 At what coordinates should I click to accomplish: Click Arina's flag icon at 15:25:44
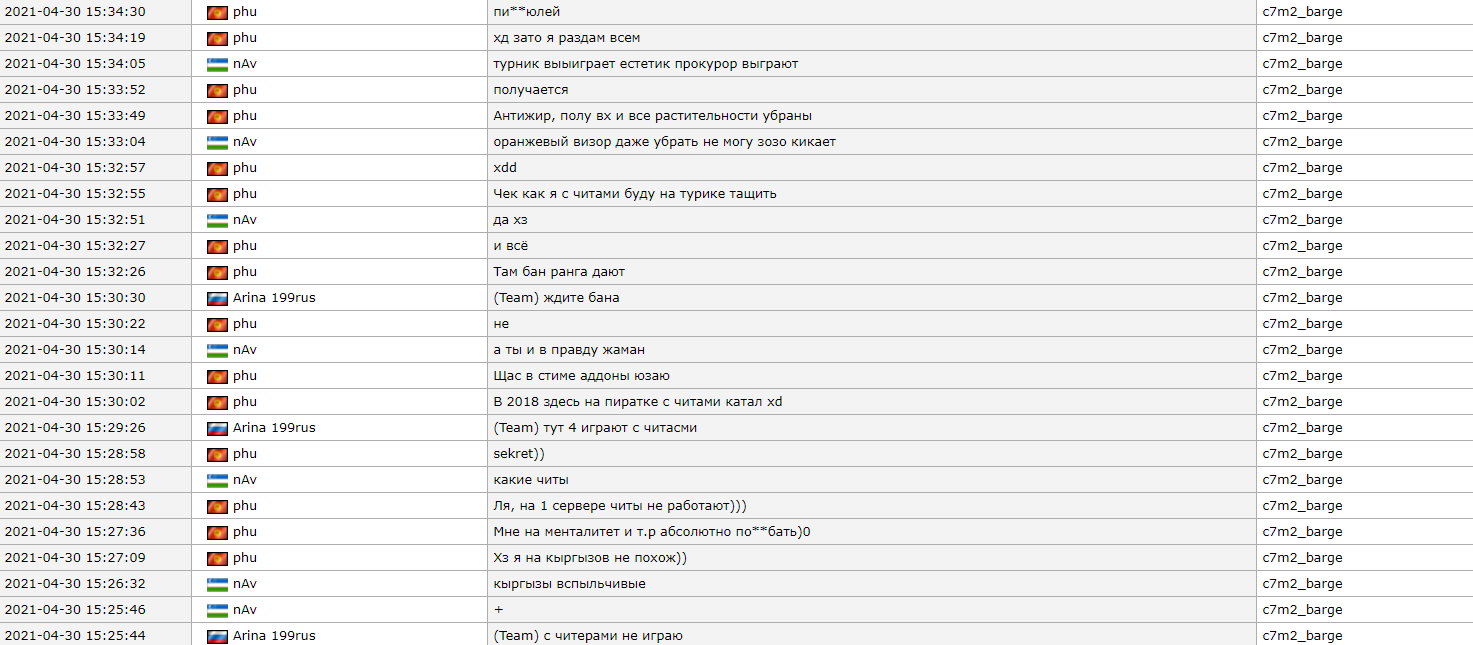point(217,636)
